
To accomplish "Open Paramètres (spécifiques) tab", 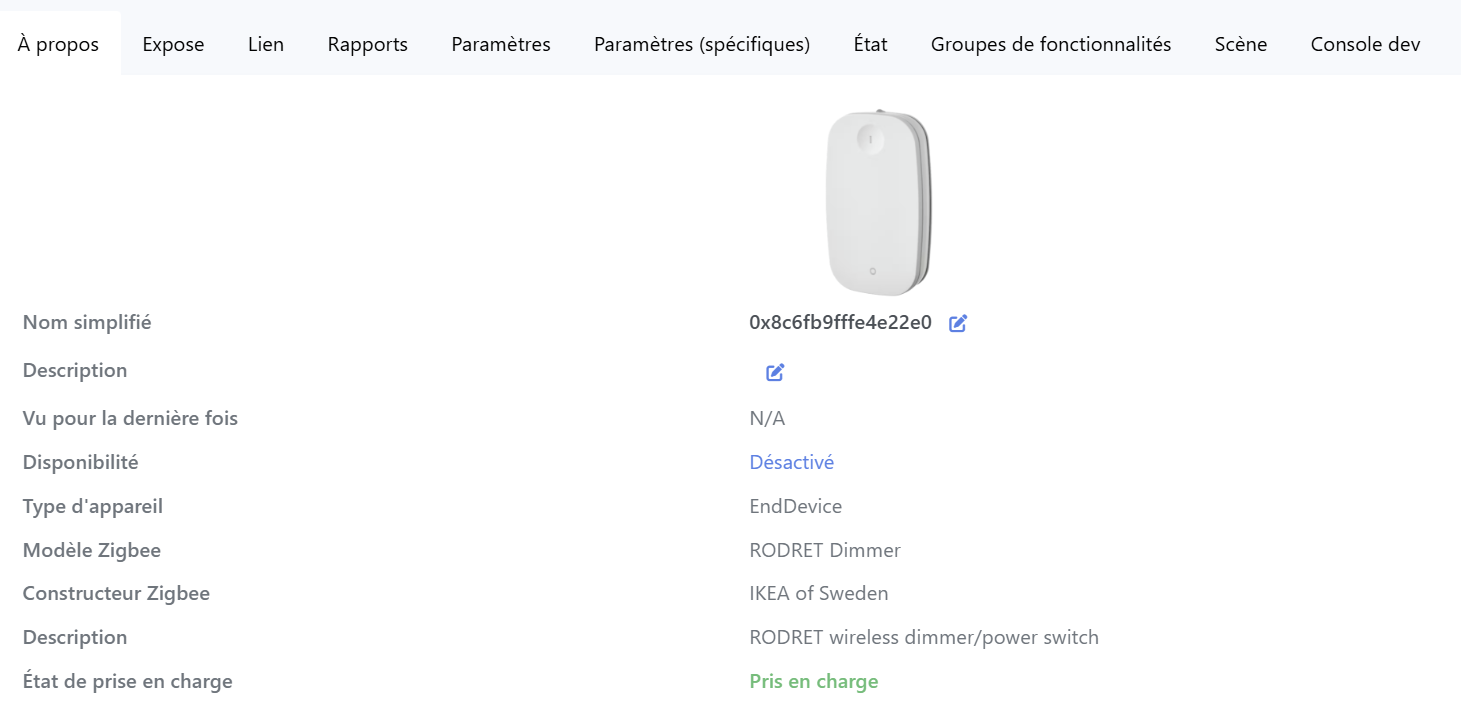I will click(x=701, y=44).
